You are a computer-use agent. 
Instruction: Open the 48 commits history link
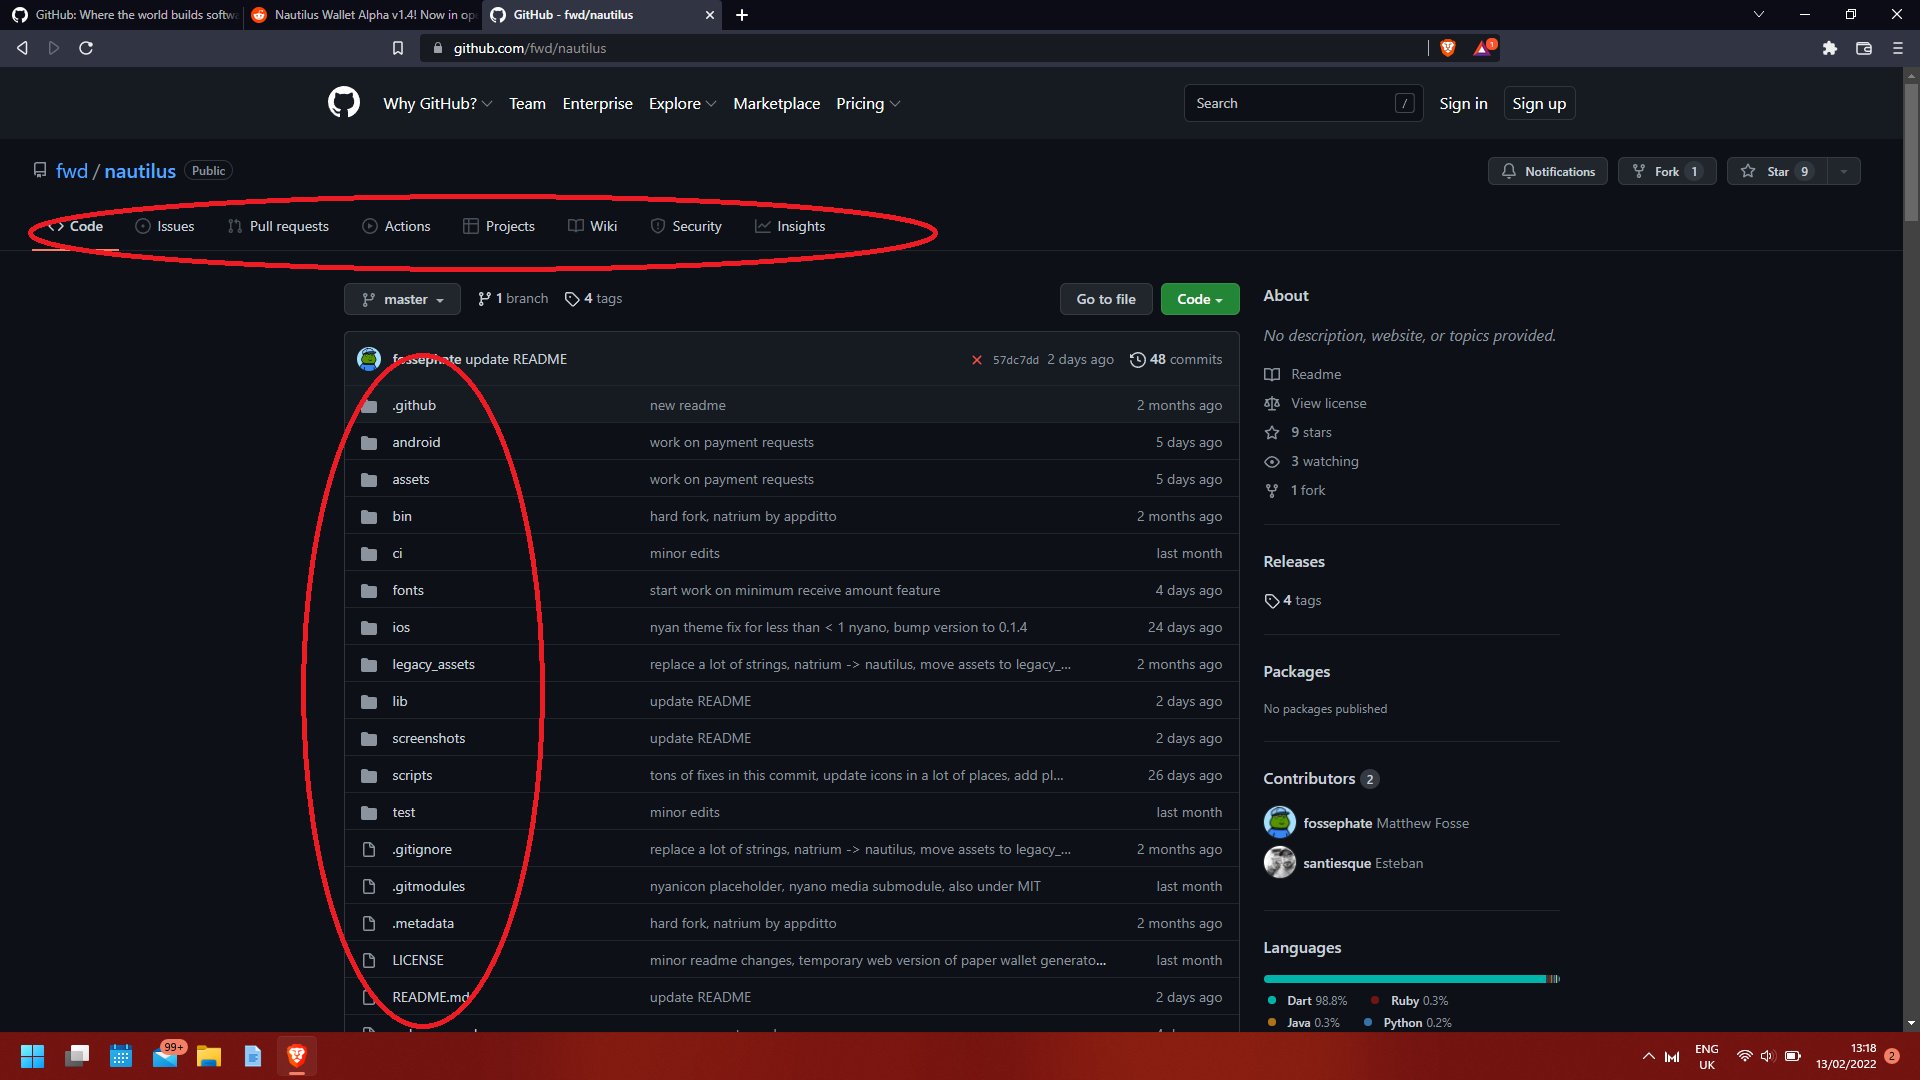[1176, 360]
